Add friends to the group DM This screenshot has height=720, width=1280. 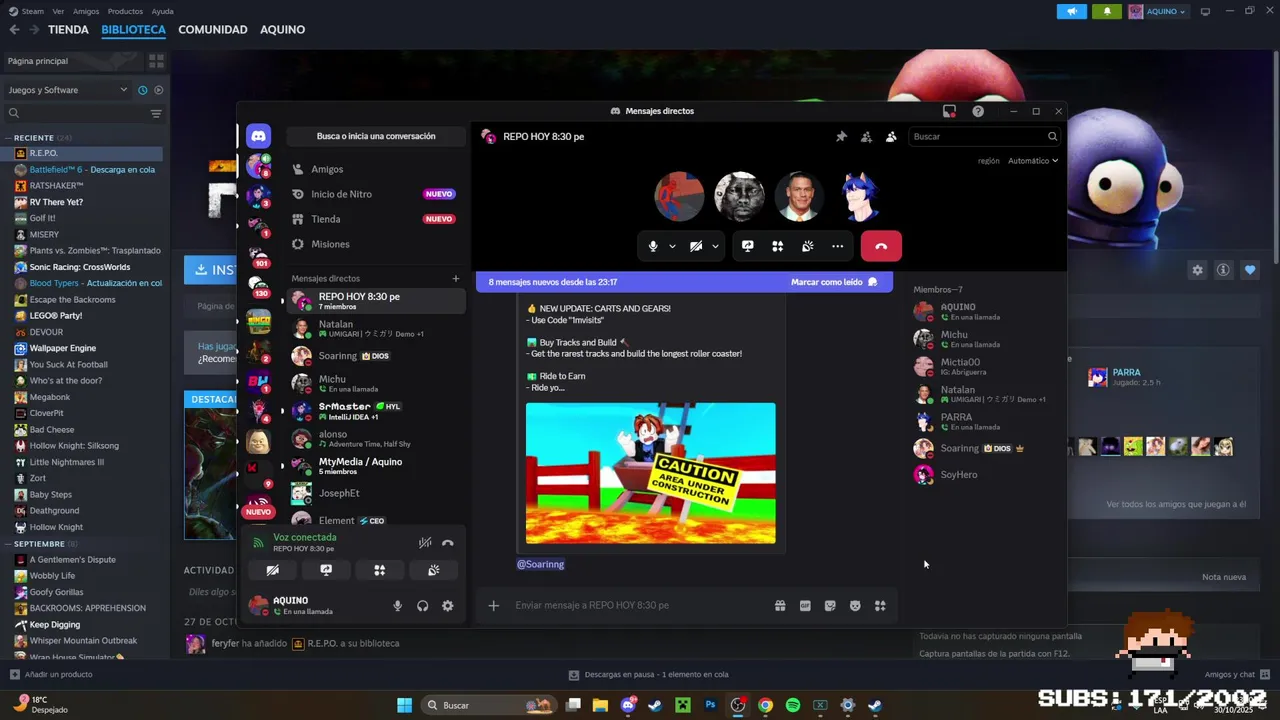(x=866, y=137)
